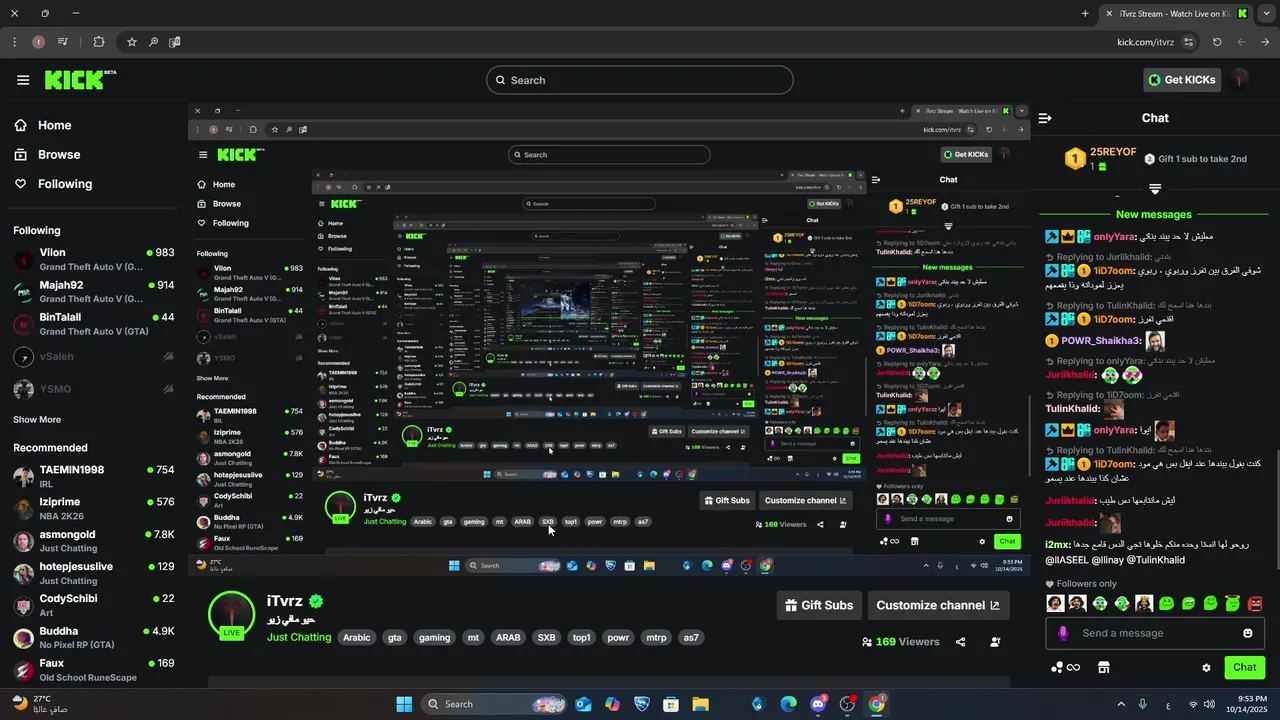Select the iTvrz Stream browser tab

[x=1175, y=13]
